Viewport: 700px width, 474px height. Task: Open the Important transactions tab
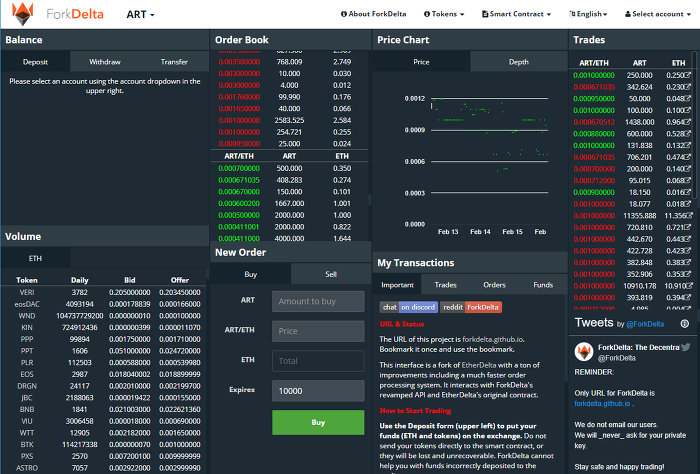(x=397, y=285)
